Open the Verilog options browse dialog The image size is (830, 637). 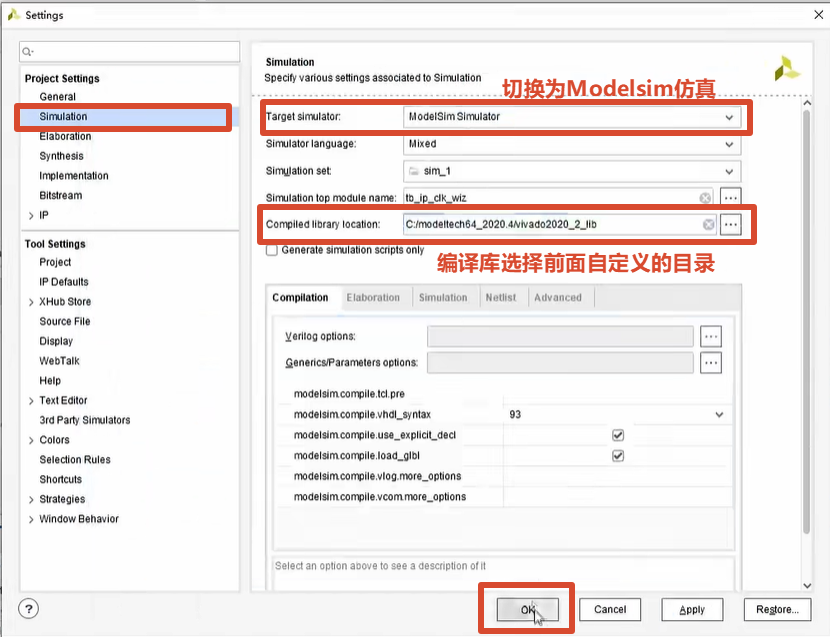coord(710,336)
